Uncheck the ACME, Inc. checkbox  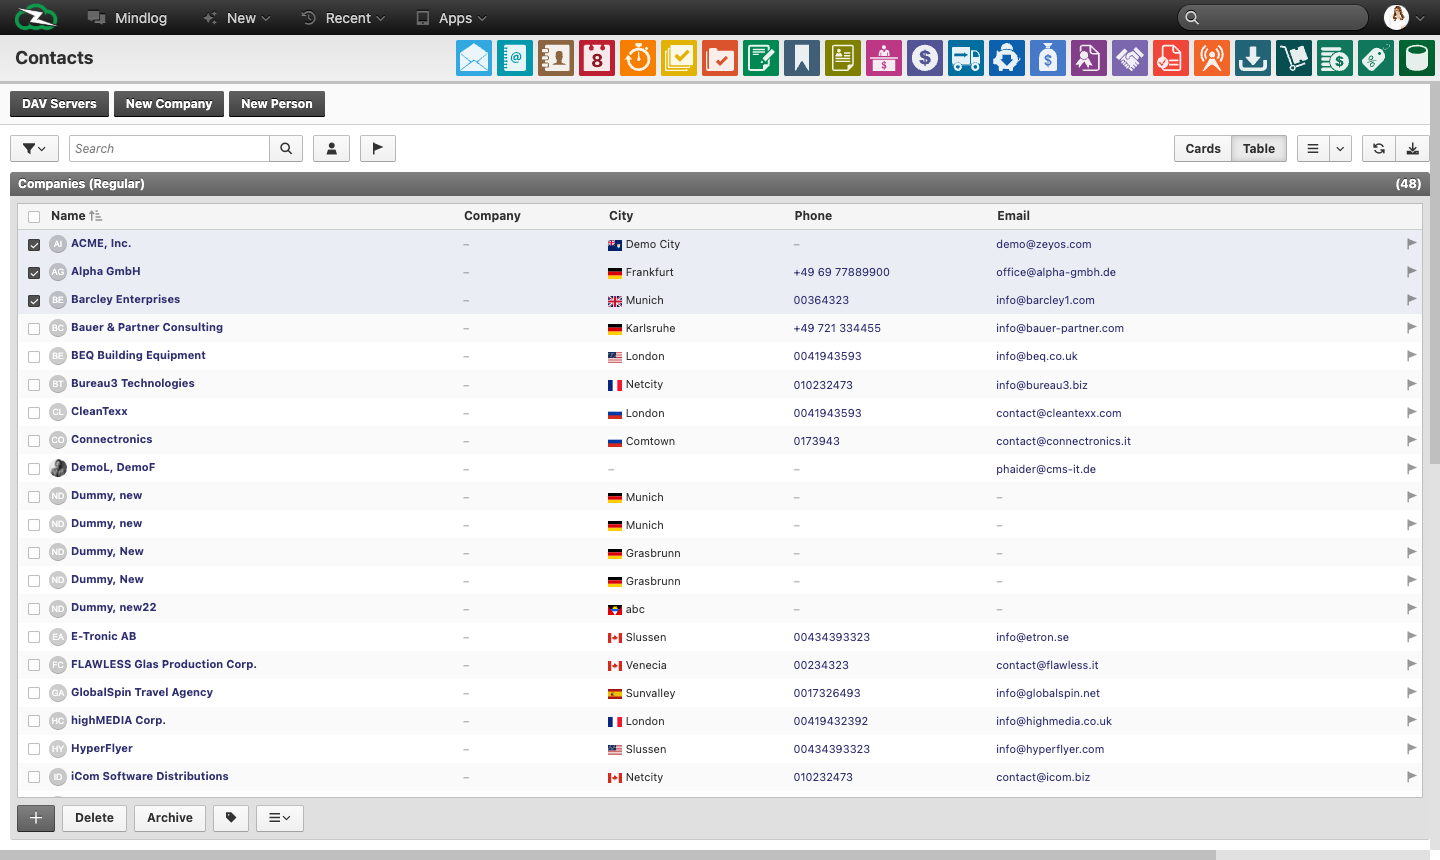34,245
